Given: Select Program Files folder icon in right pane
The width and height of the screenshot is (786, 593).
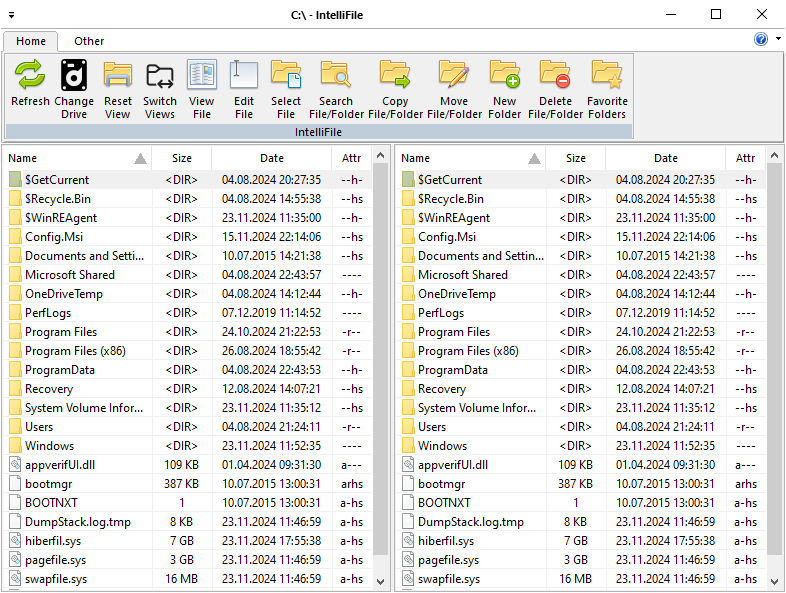Looking at the screenshot, I should (x=408, y=332).
